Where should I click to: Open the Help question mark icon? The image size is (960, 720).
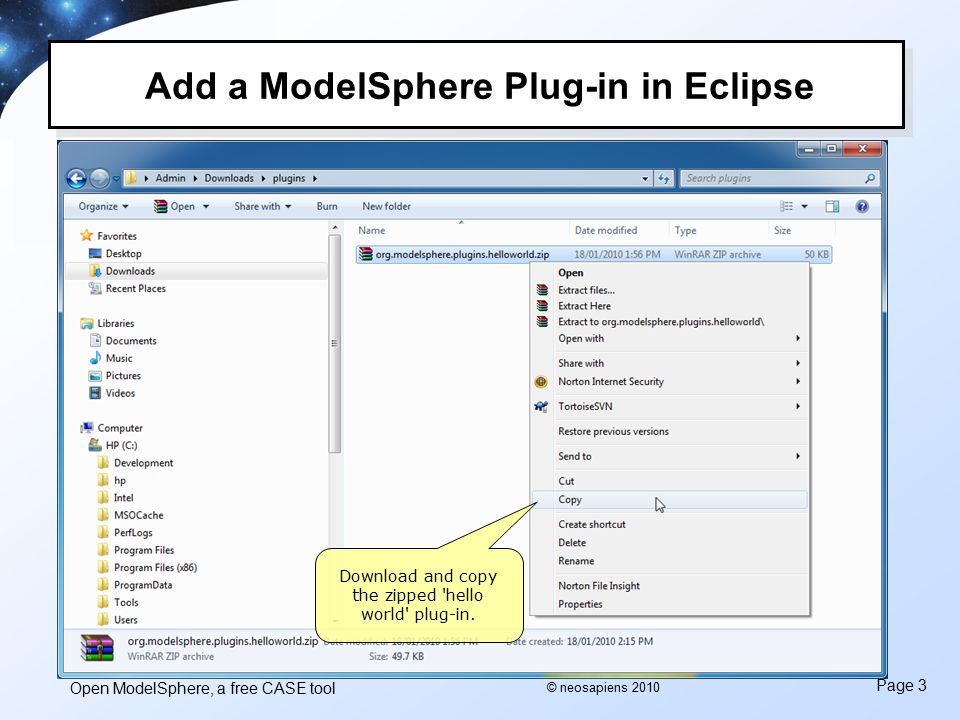pos(862,206)
